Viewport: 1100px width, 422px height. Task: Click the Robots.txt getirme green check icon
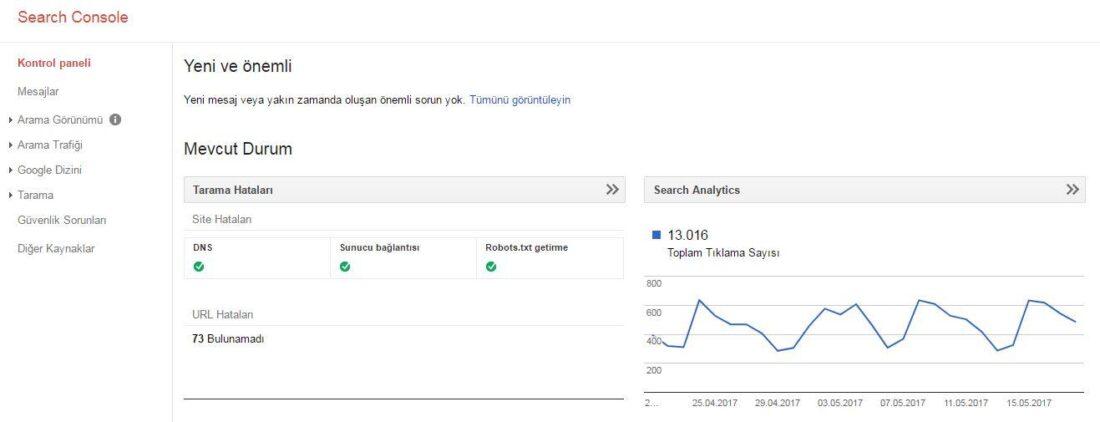pos(491,266)
